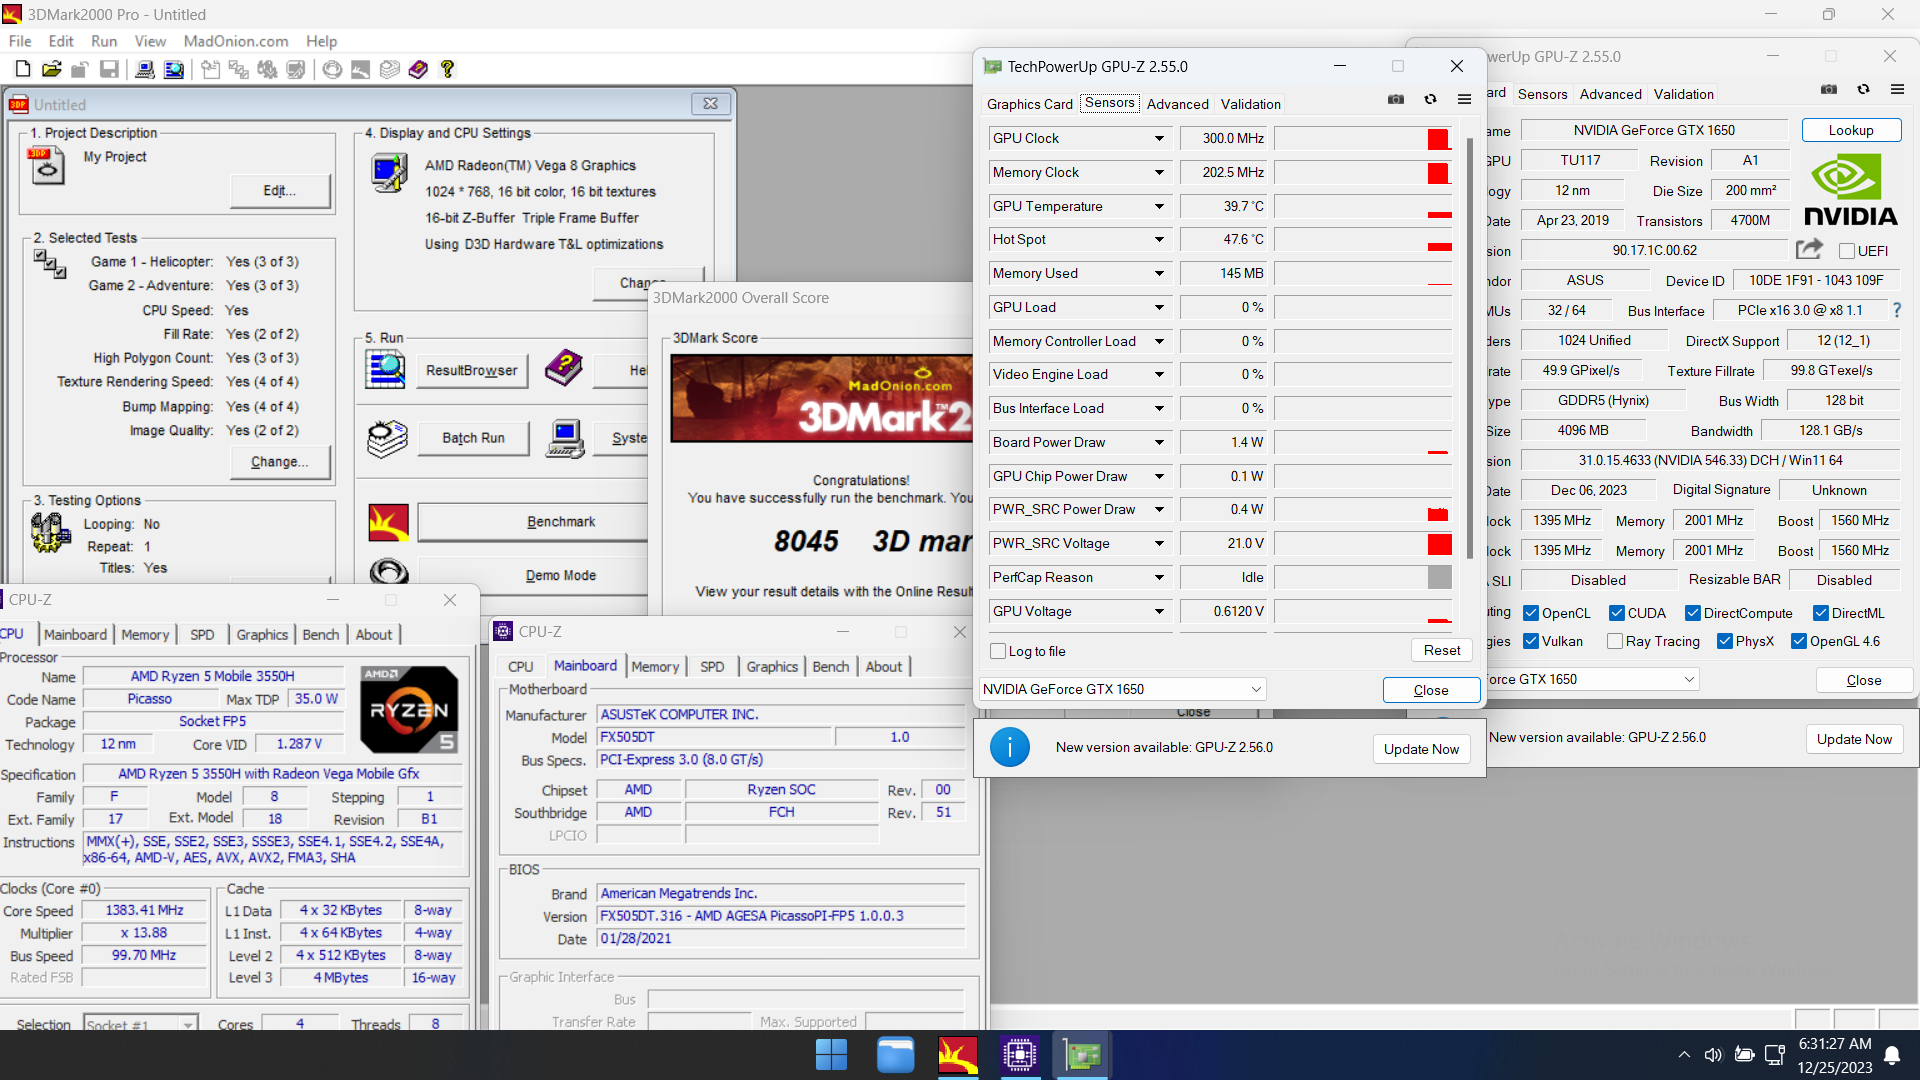Click the Lookup button in GPU-Z

1851,130
